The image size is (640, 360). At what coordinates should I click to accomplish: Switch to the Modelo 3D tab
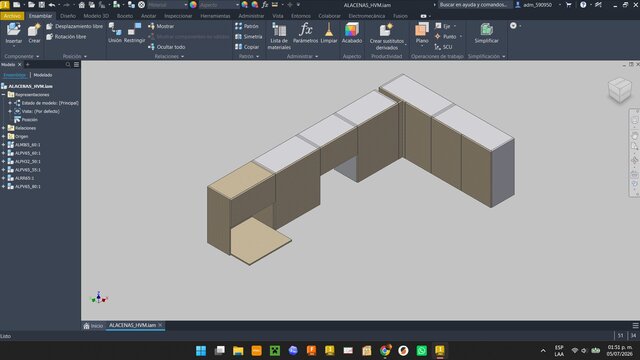(96, 16)
